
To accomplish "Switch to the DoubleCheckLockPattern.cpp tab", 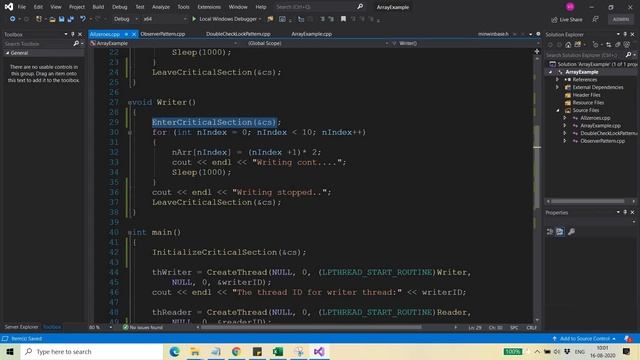I will [x=238, y=34].
